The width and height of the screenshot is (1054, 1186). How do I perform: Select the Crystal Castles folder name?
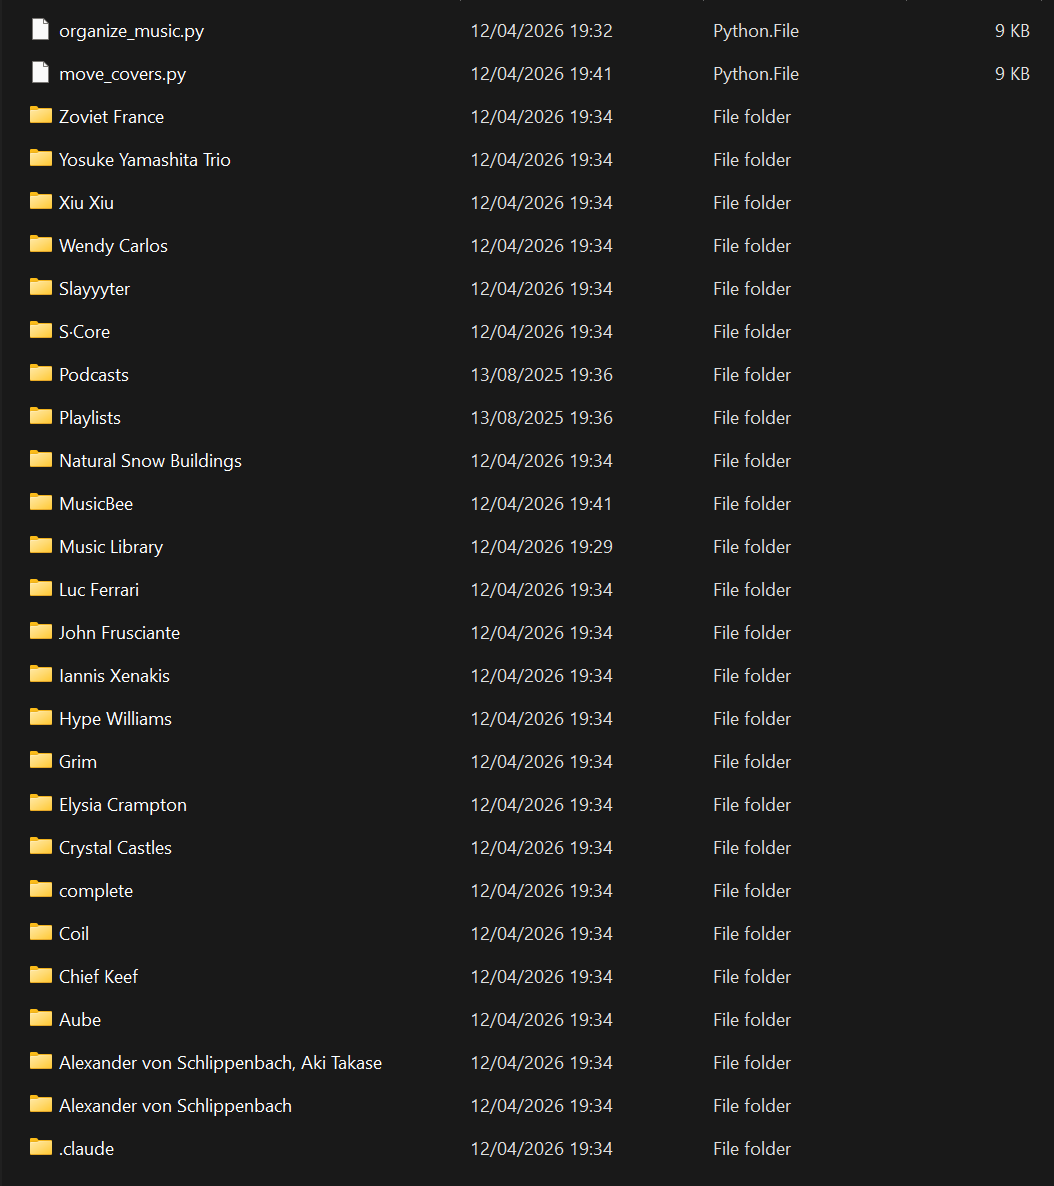pos(116,848)
